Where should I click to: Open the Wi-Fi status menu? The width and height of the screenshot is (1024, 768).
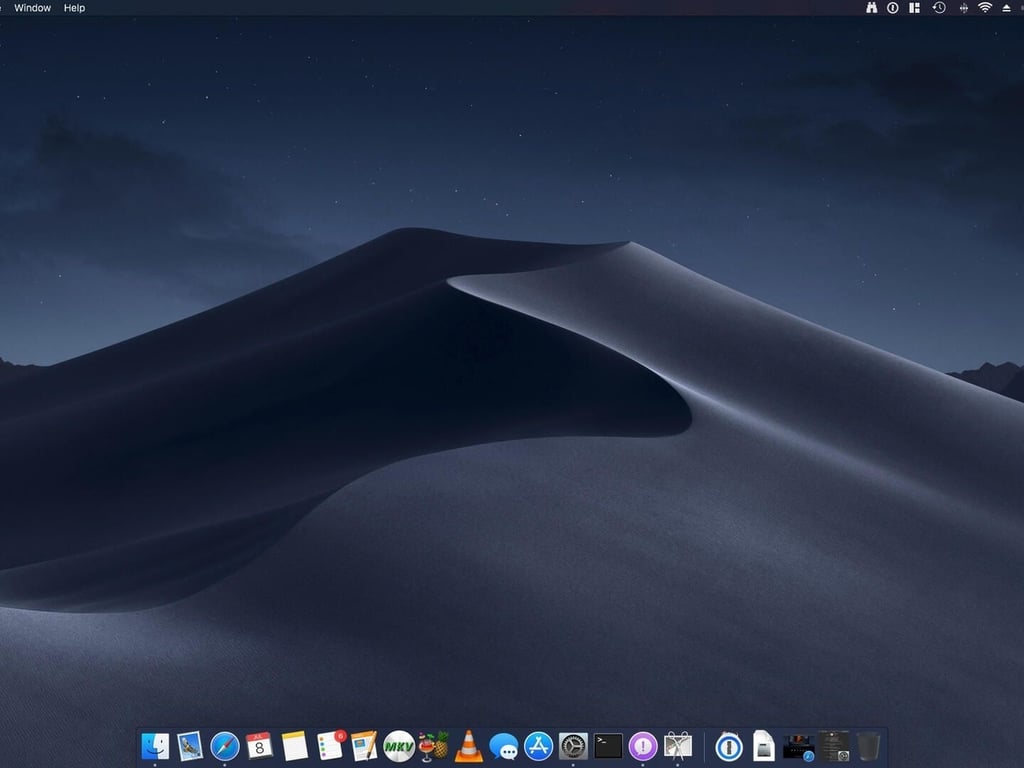coord(985,8)
